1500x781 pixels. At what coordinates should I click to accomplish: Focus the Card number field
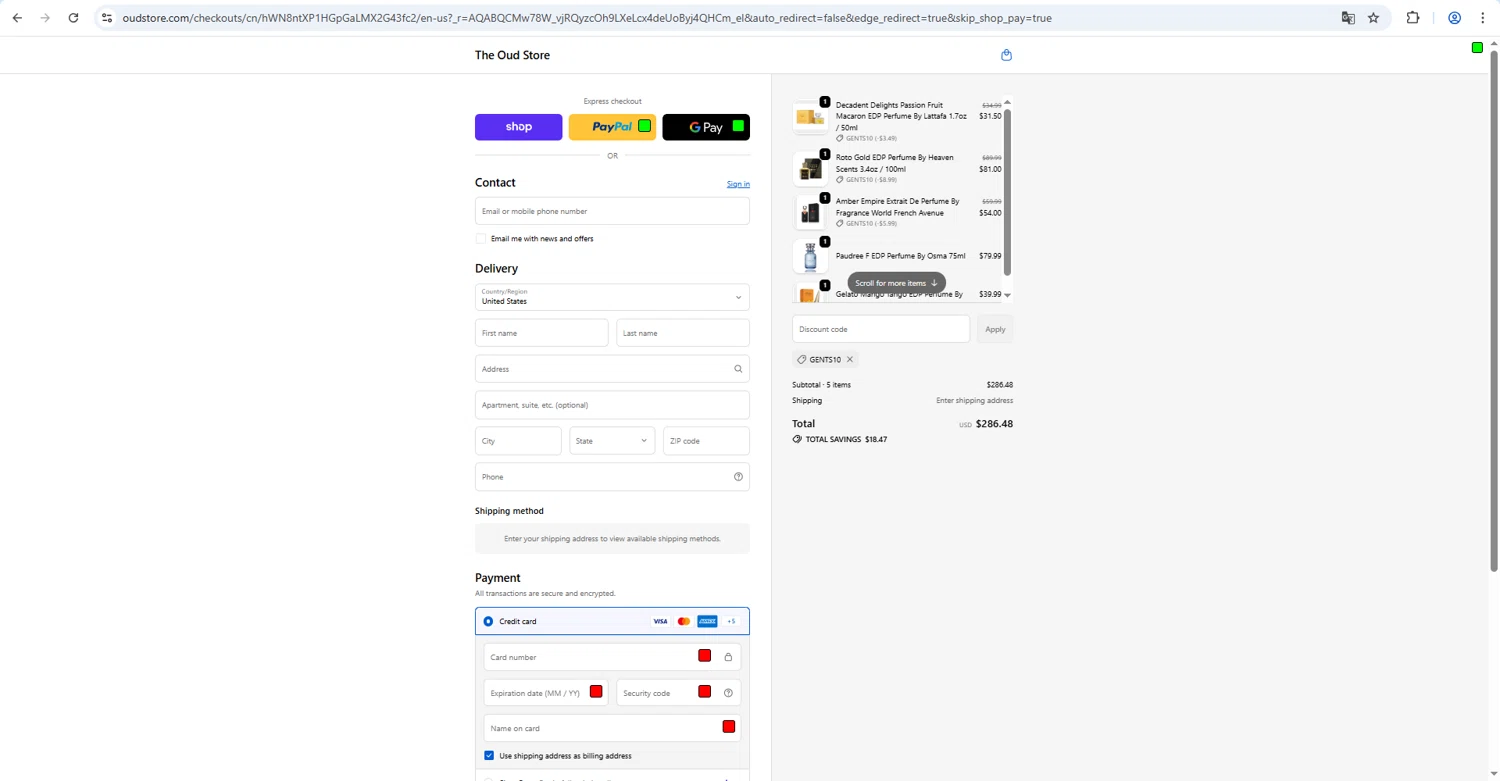pyautogui.click(x=612, y=657)
